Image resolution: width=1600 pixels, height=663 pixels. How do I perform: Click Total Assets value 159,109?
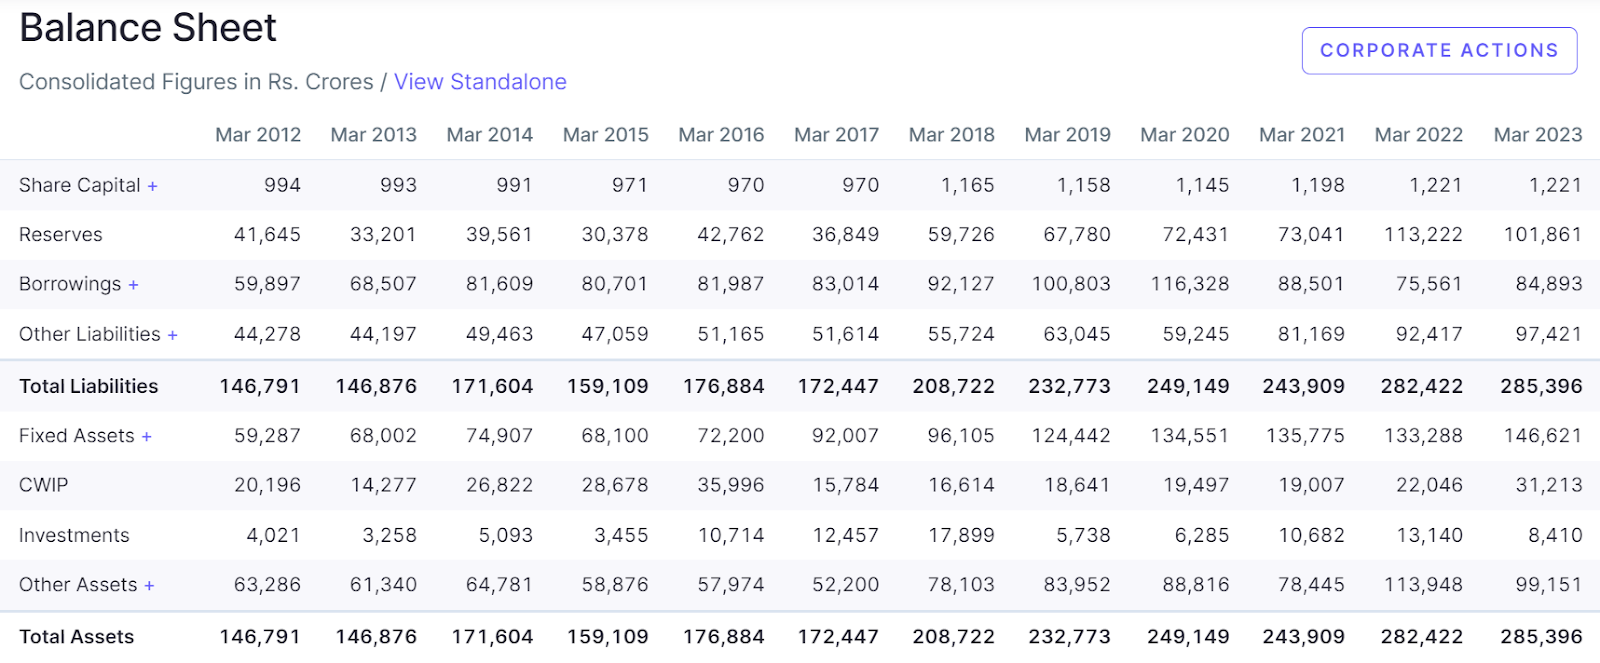coord(607,636)
